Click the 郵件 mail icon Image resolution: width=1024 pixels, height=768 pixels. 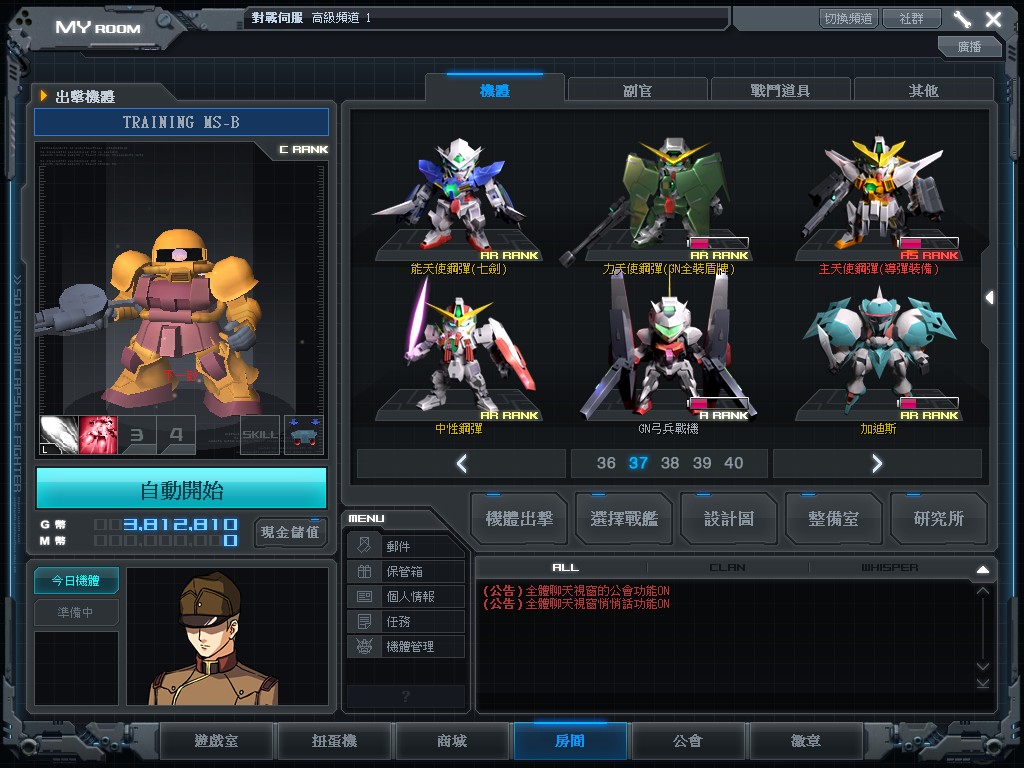364,545
